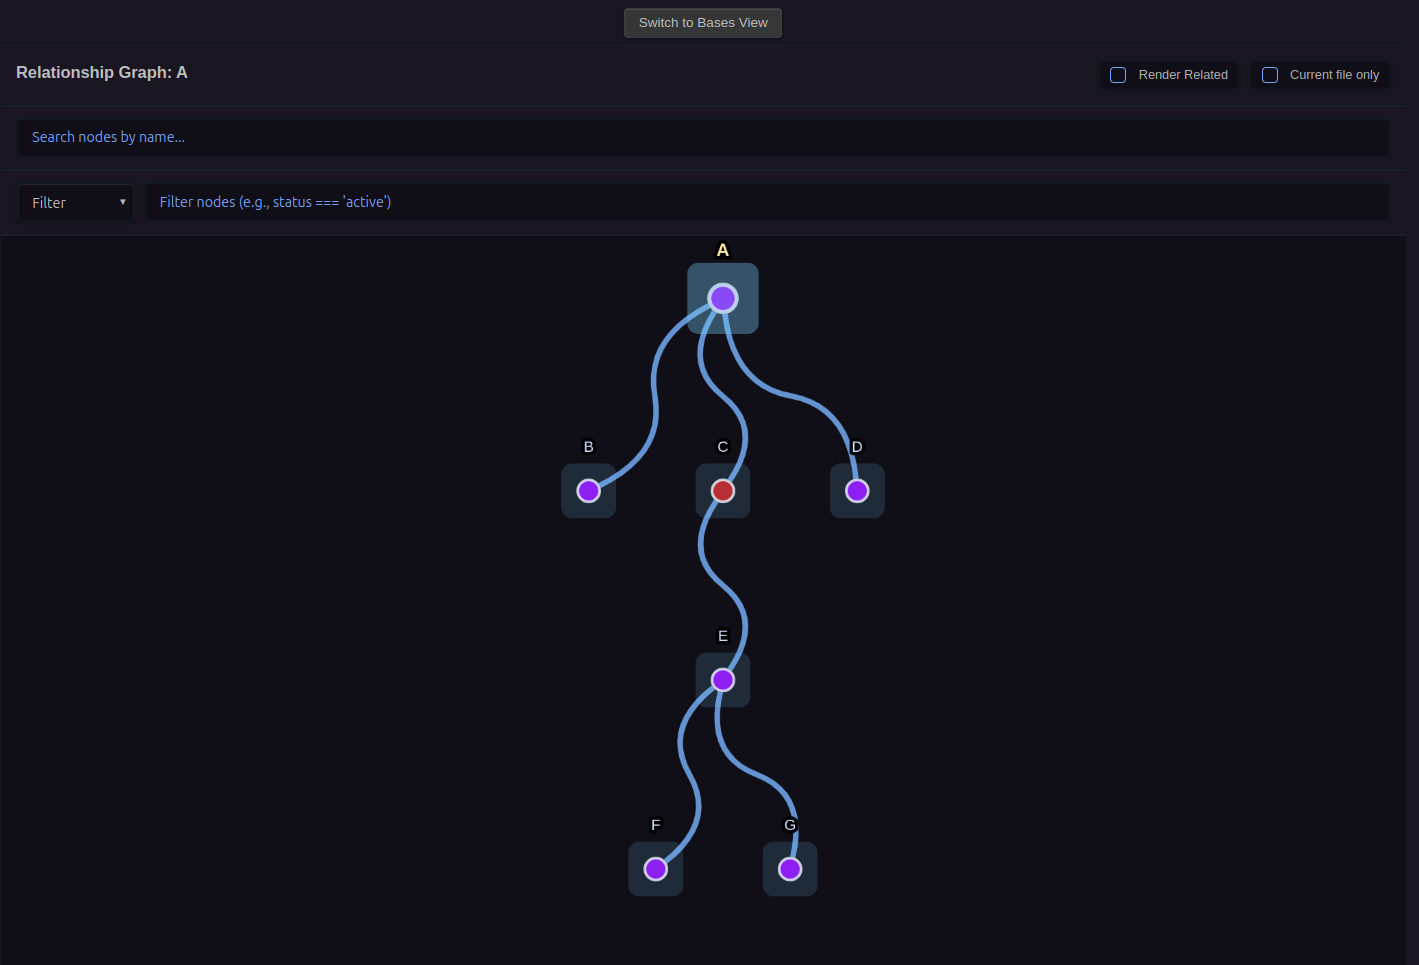Click the Render Related label text
1419x965 pixels.
point(1183,75)
